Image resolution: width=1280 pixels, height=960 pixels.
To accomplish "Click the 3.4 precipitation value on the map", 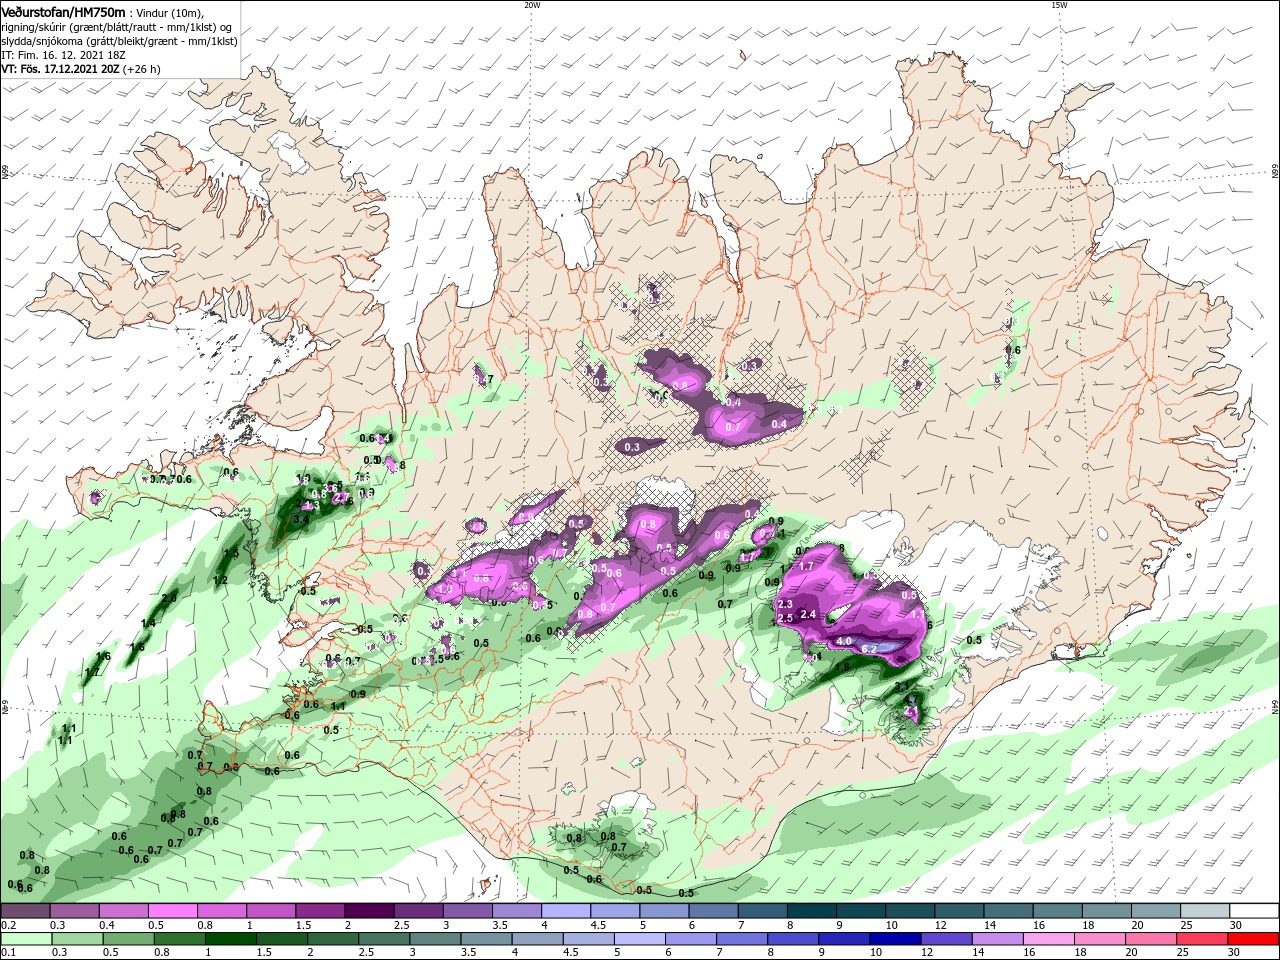I will (x=301, y=519).
